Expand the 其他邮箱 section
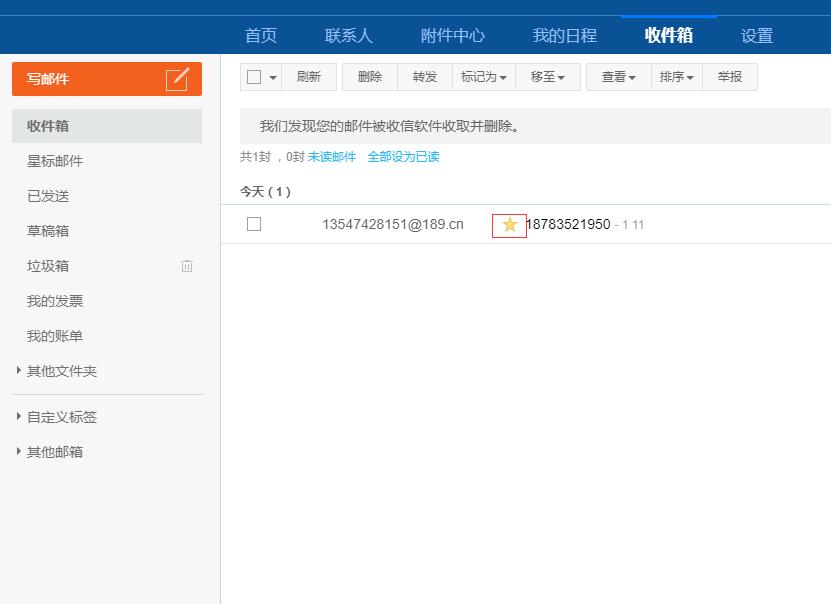 (x=19, y=452)
